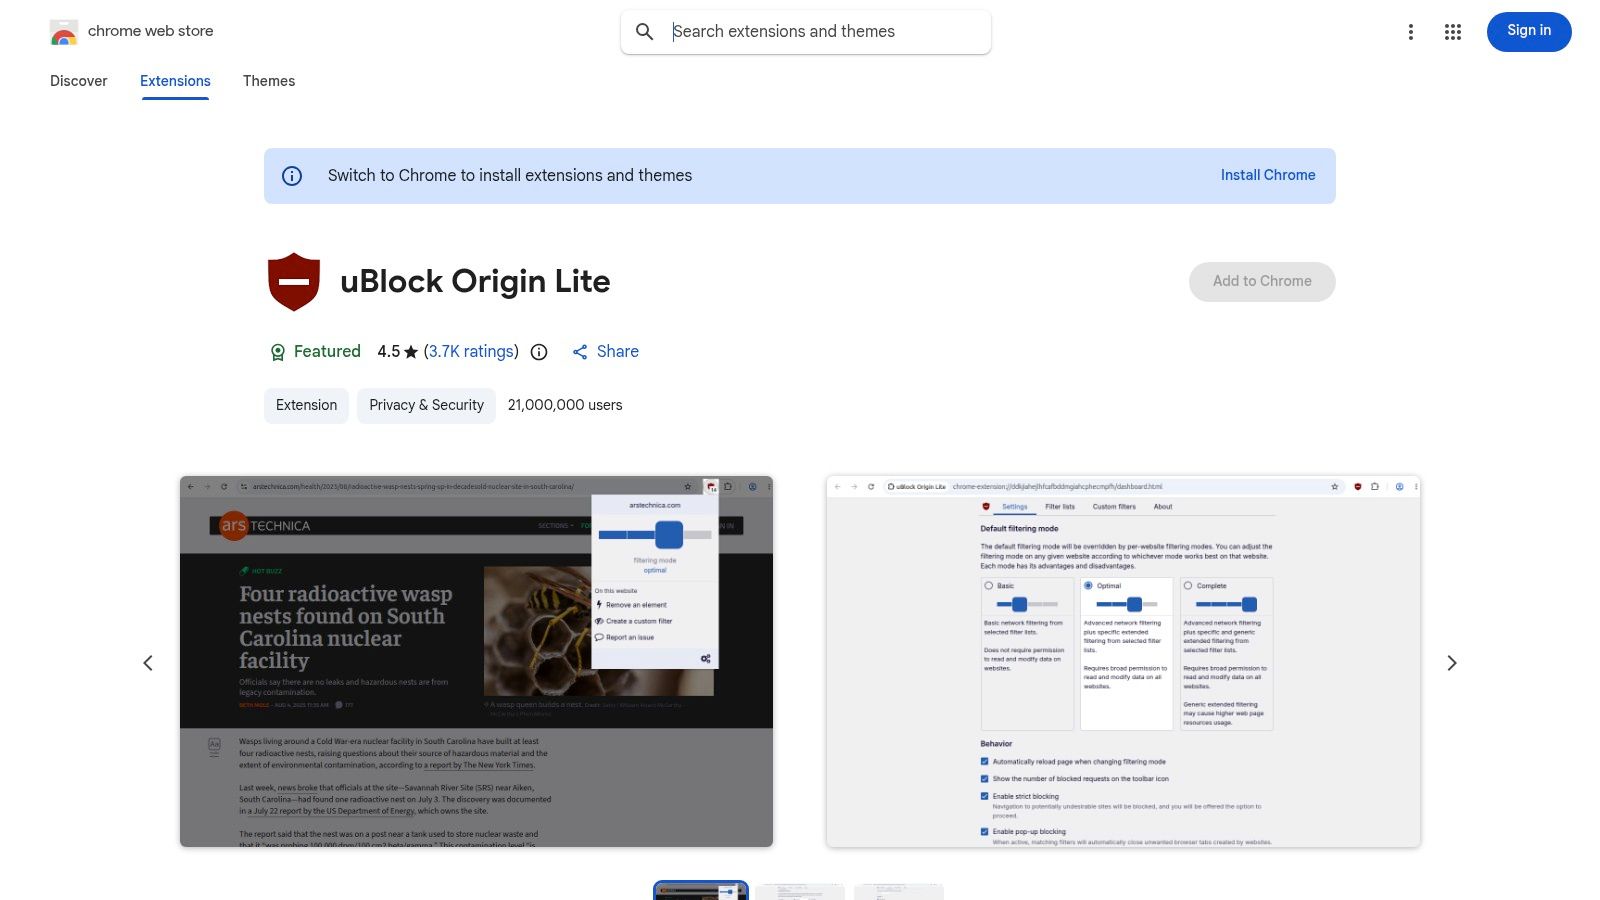Screen dimensions: 1600x900
Task: Click the uBlock Origin Lite shield icon
Action: tap(294, 282)
